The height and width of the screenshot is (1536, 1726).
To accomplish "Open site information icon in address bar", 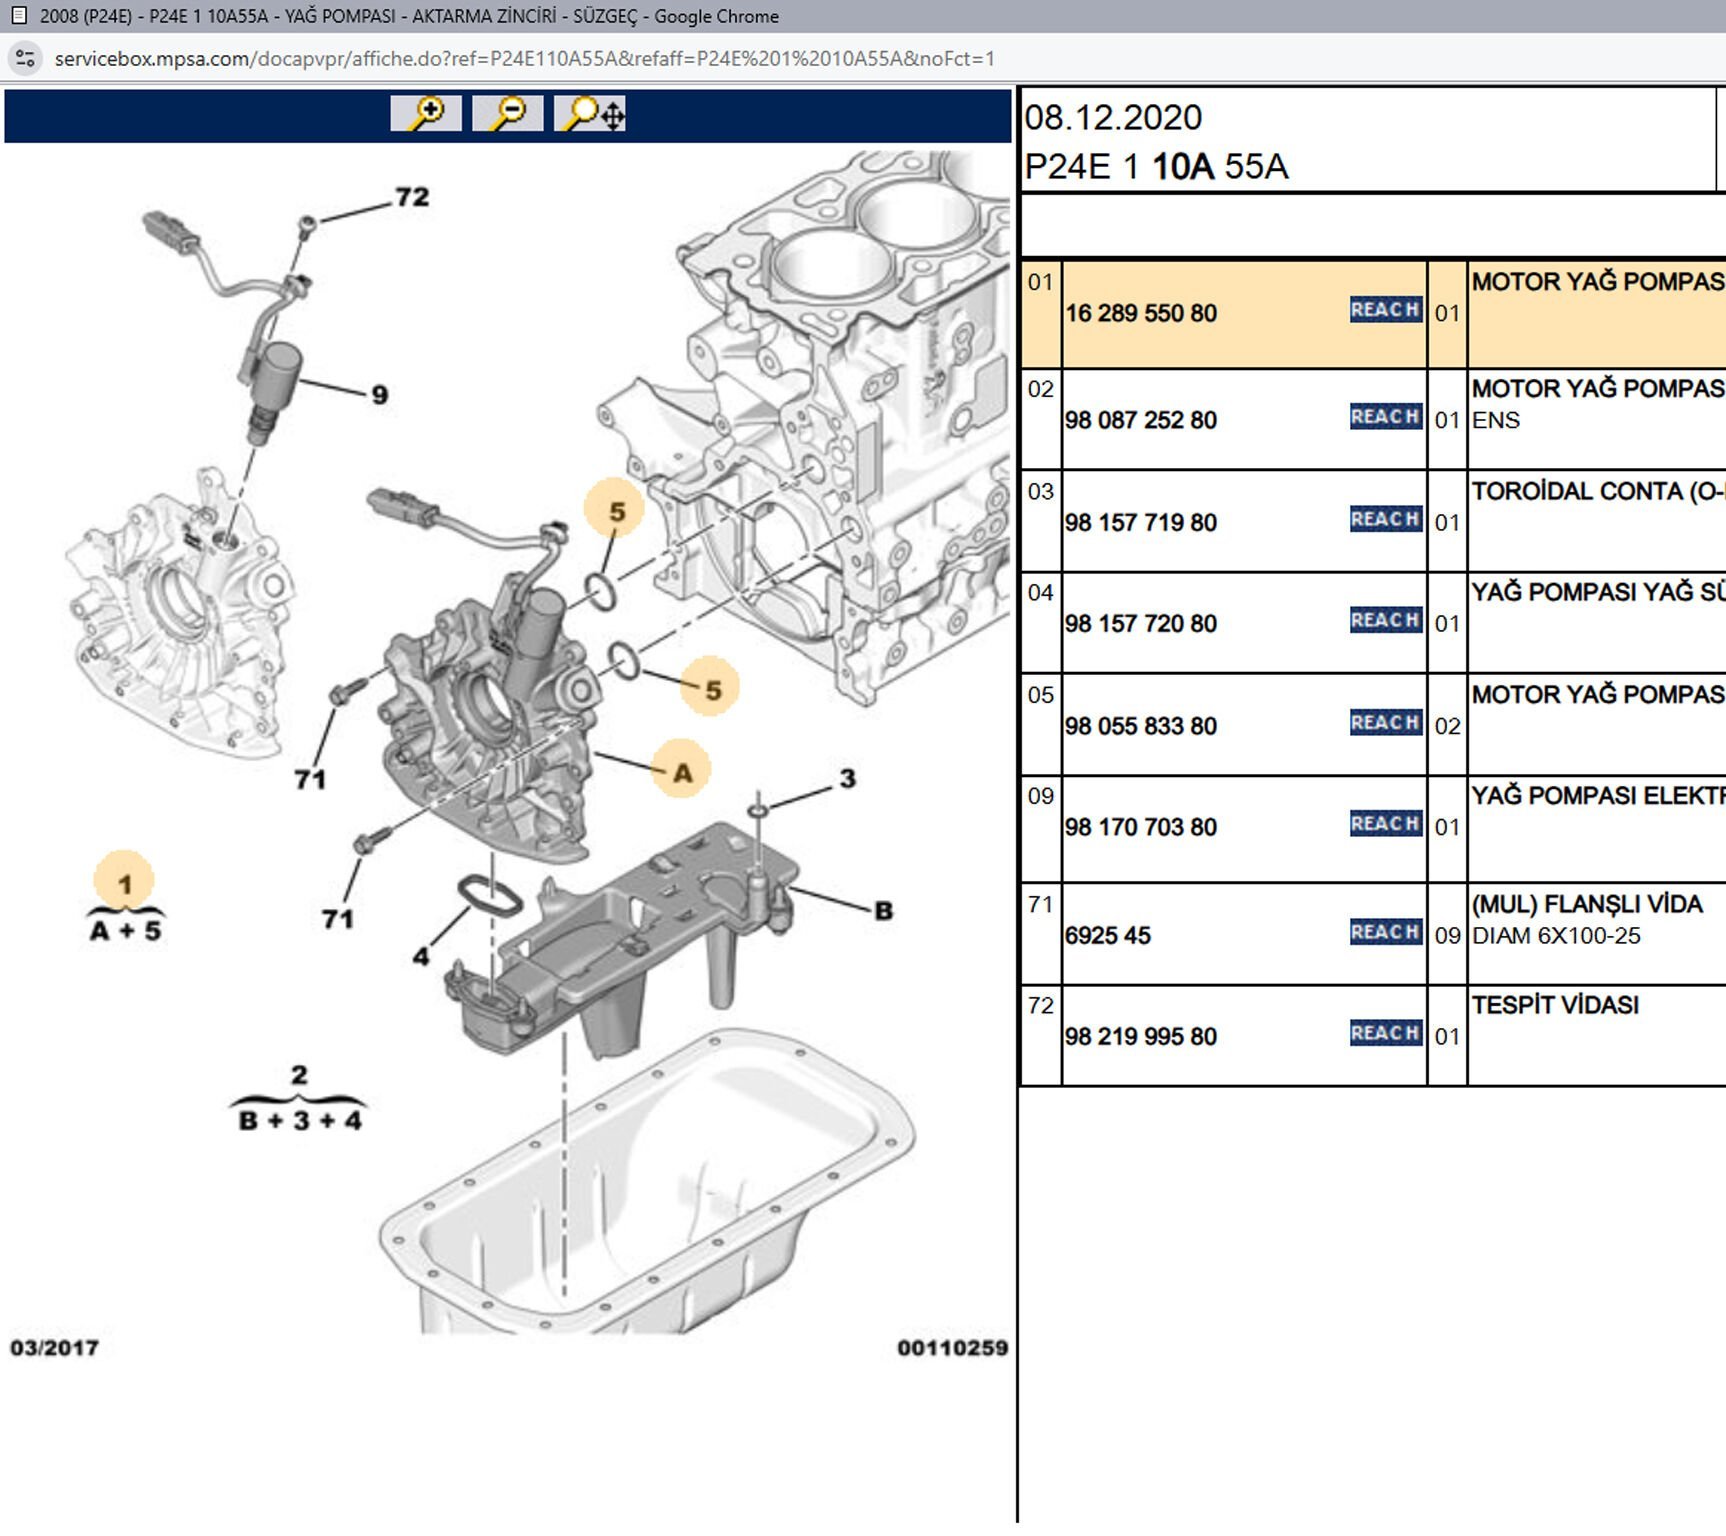I will click(25, 59).
